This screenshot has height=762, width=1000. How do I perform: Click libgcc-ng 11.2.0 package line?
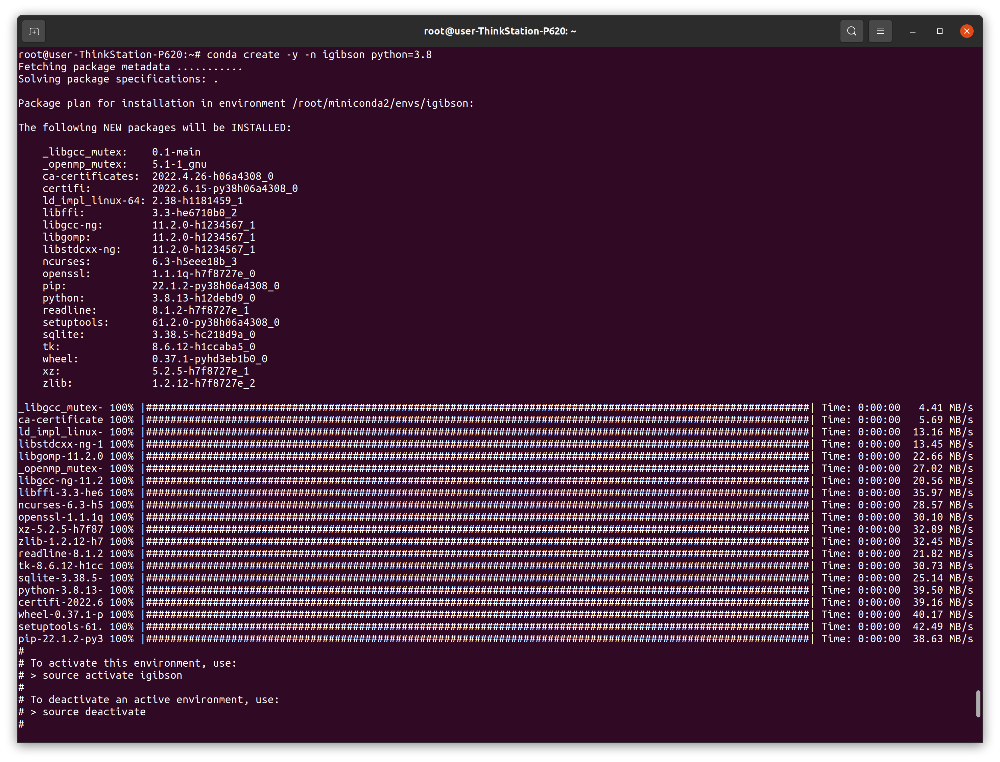pyautogui.click(x=149, y=224)
